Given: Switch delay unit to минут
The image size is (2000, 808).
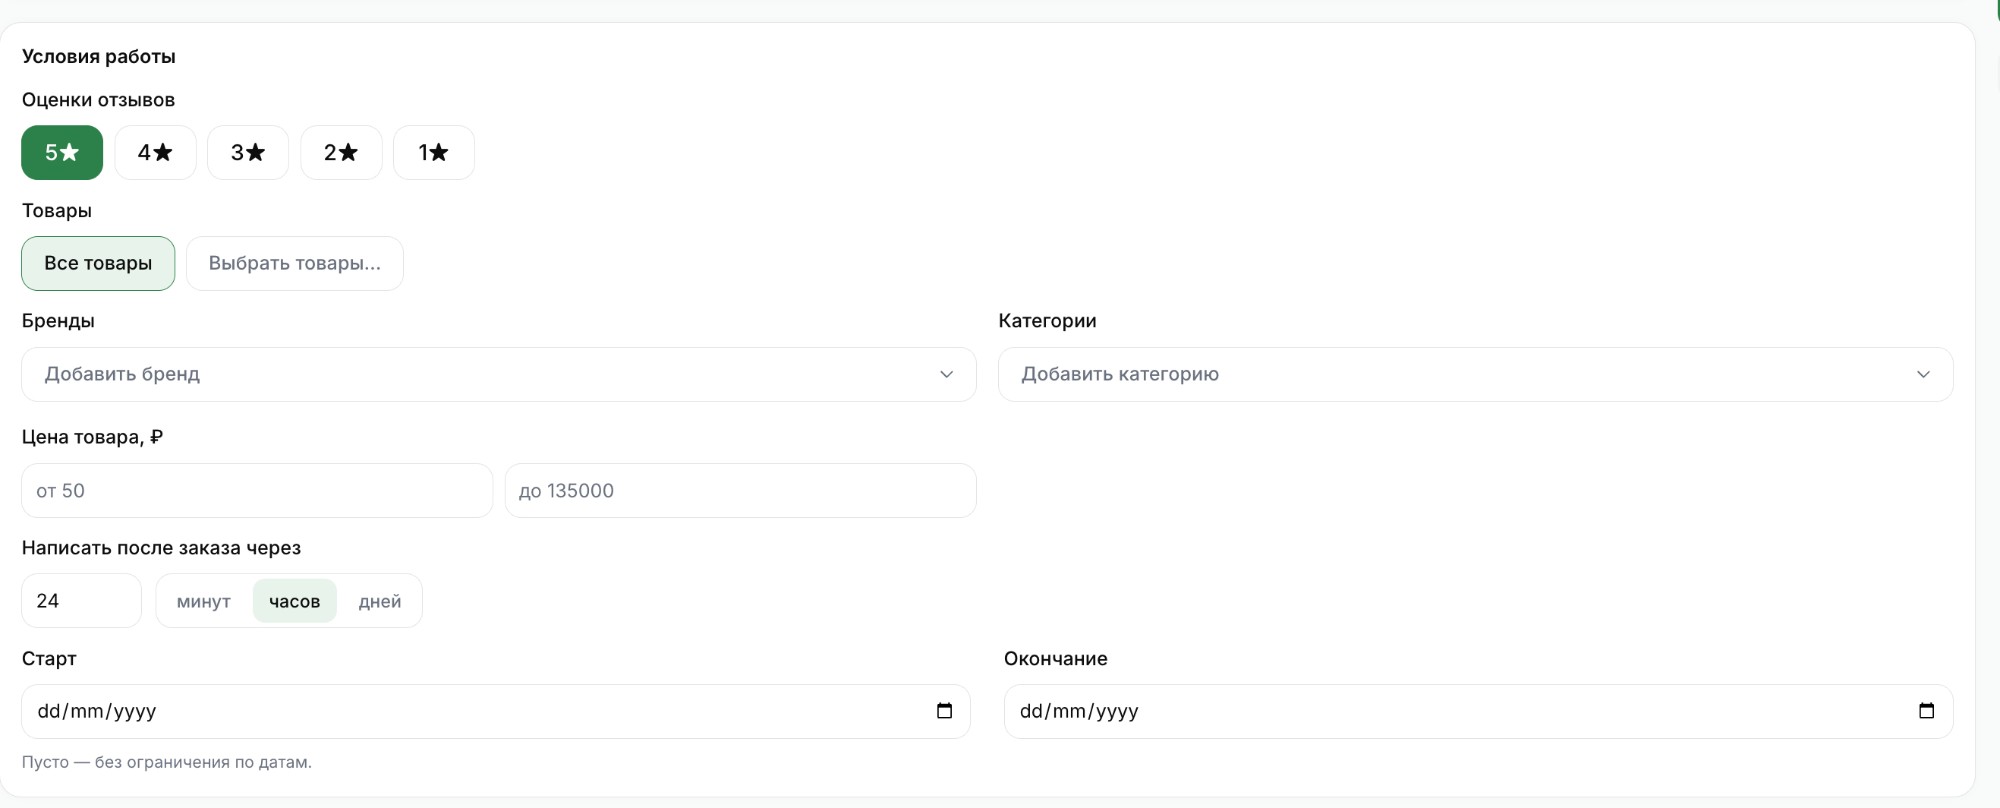Looking at the screenshot, I should (x=204, y=601).
